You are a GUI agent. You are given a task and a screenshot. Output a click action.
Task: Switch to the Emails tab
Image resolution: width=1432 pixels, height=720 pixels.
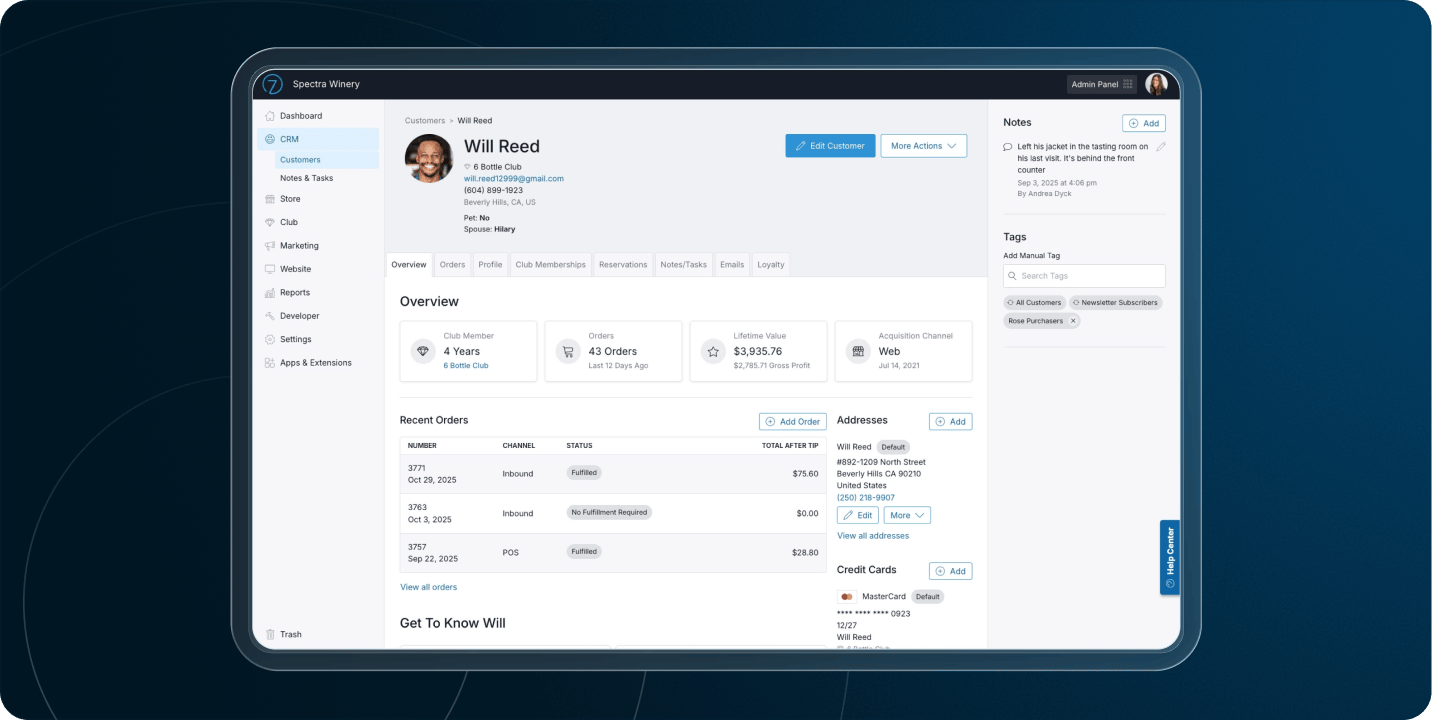coord(732,265)
